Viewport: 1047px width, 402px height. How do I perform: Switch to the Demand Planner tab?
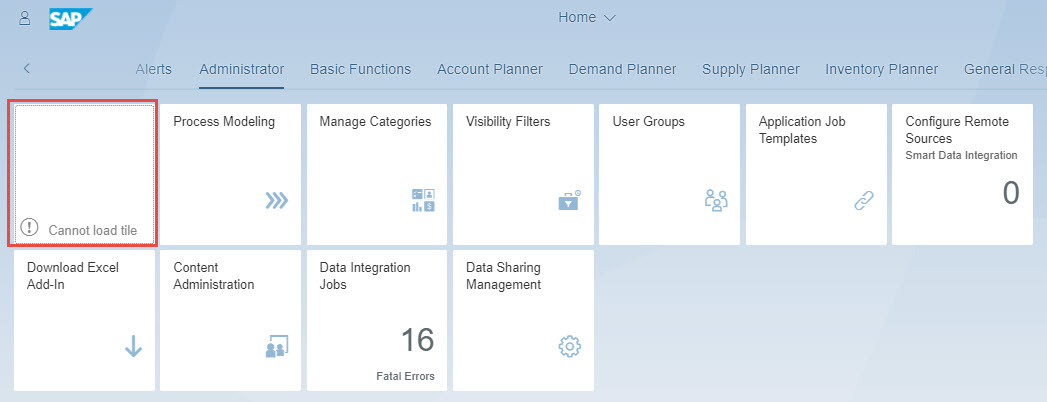point(622,69)
